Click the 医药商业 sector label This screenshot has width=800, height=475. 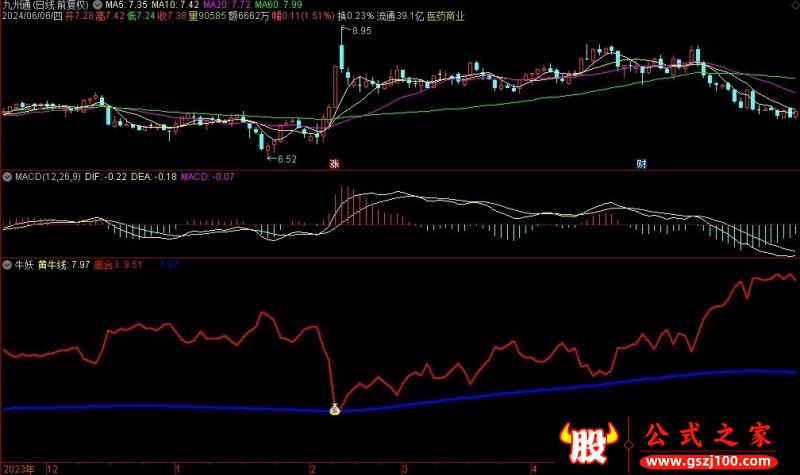click(446, 16)
